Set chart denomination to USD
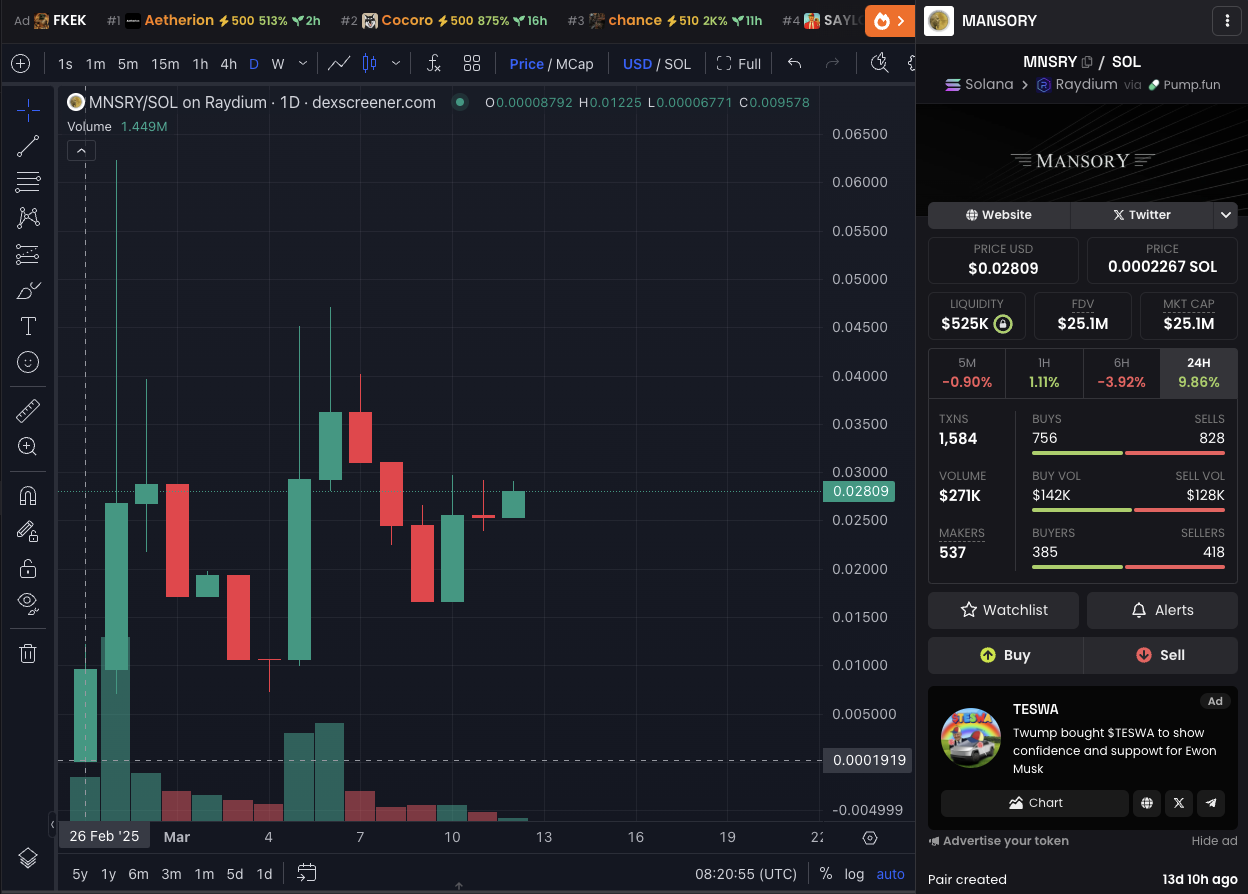 pyautogui.click(x=637, y=63)
